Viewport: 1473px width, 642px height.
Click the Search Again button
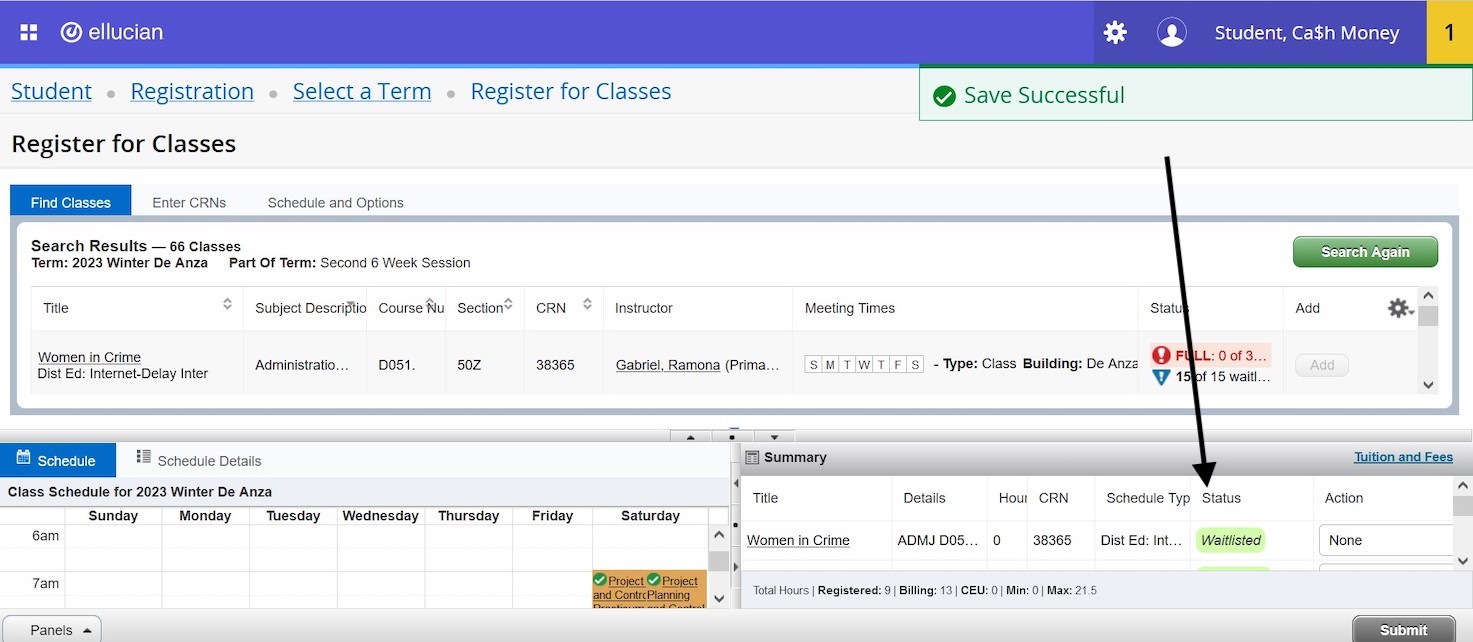[x=1364, y=252]
